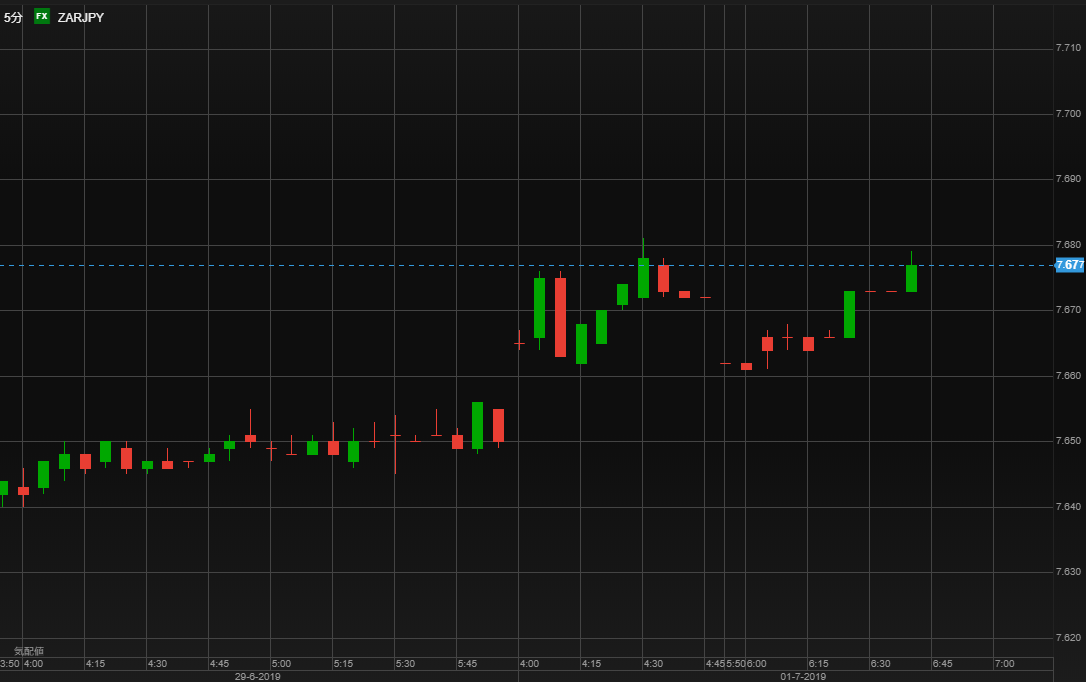Select the 7.710 price axis label
This screenshot has width=1086, height=682.
pyautogui.click(x=1068, y=48)
